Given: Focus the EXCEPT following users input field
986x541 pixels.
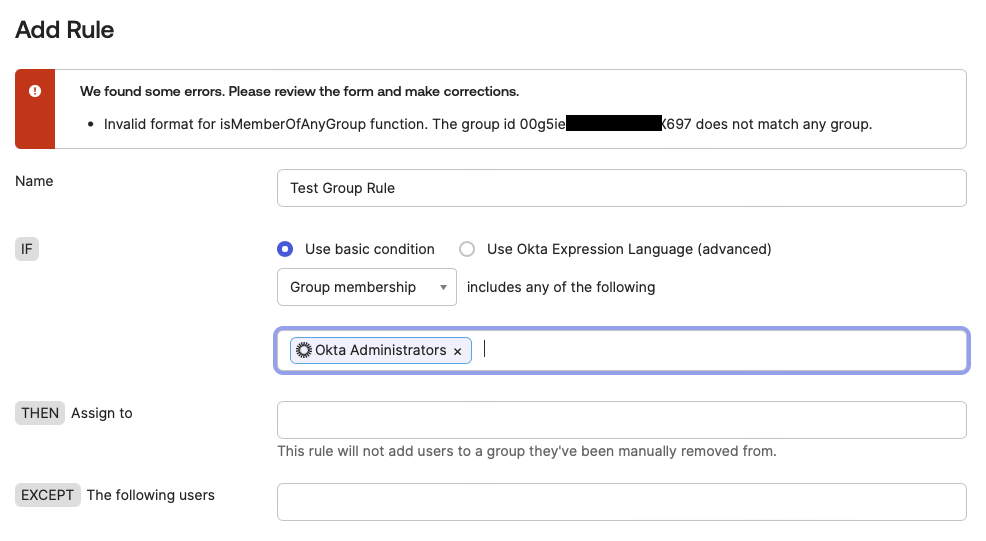Looking at the screenshot, I should point(621,502).
